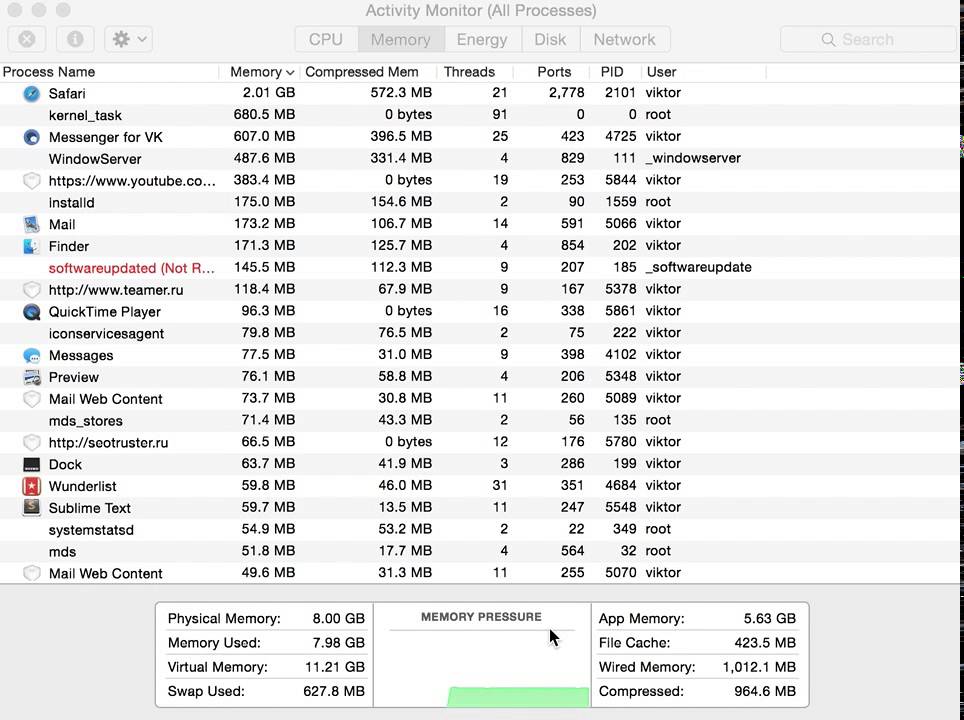This screenshot has width=964, height=720.
Task: Click the red Wunderlist star icon
Action: [x=31, y=486]
